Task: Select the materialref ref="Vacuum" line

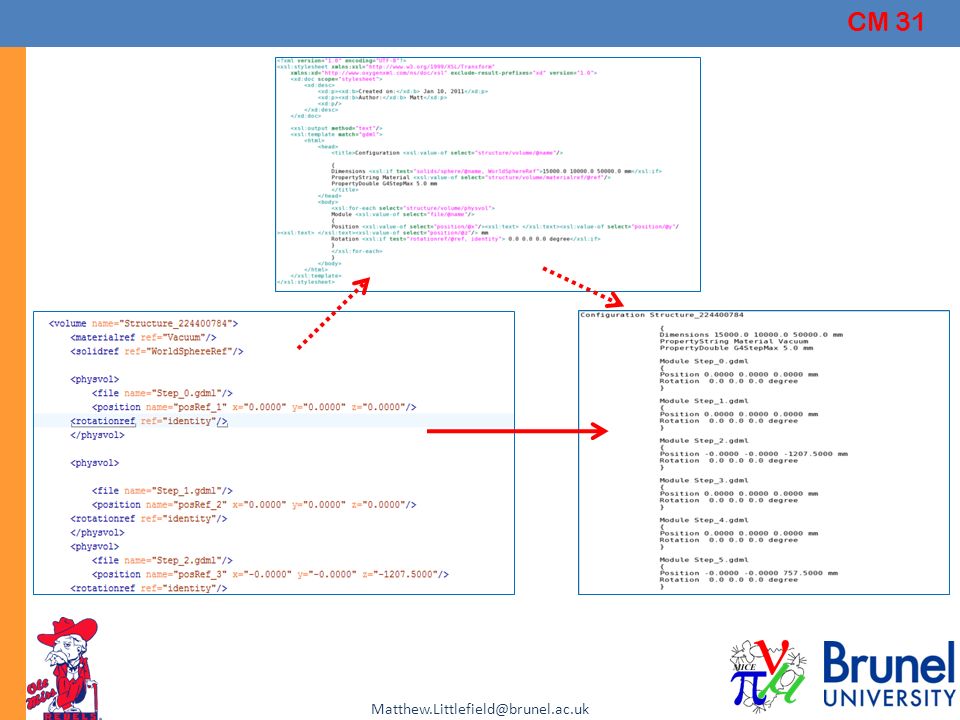Action: coord(143,337)
